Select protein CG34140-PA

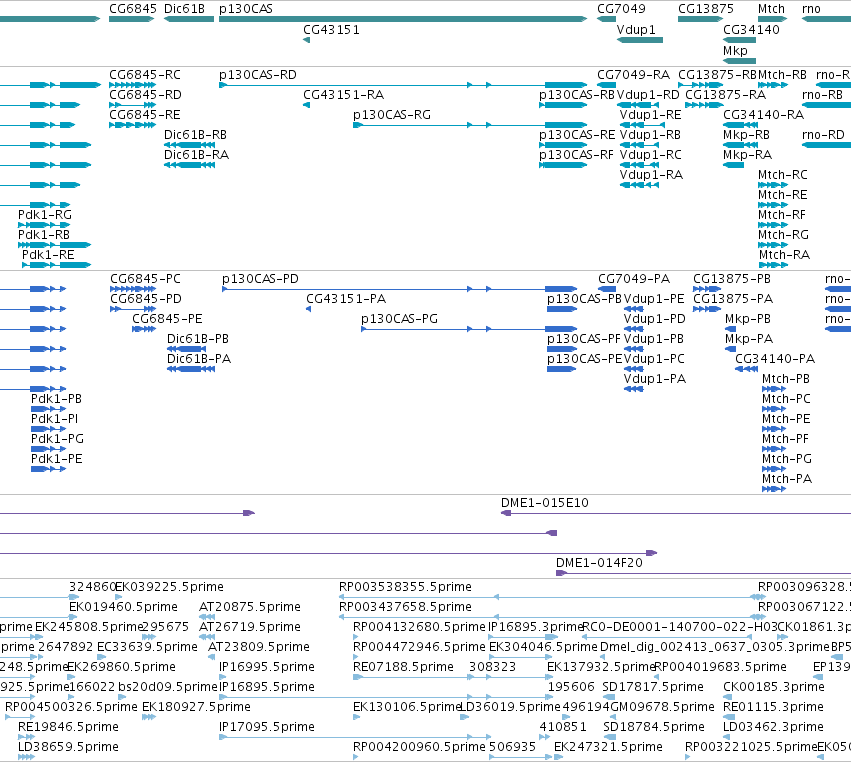(x=746, y=369)
